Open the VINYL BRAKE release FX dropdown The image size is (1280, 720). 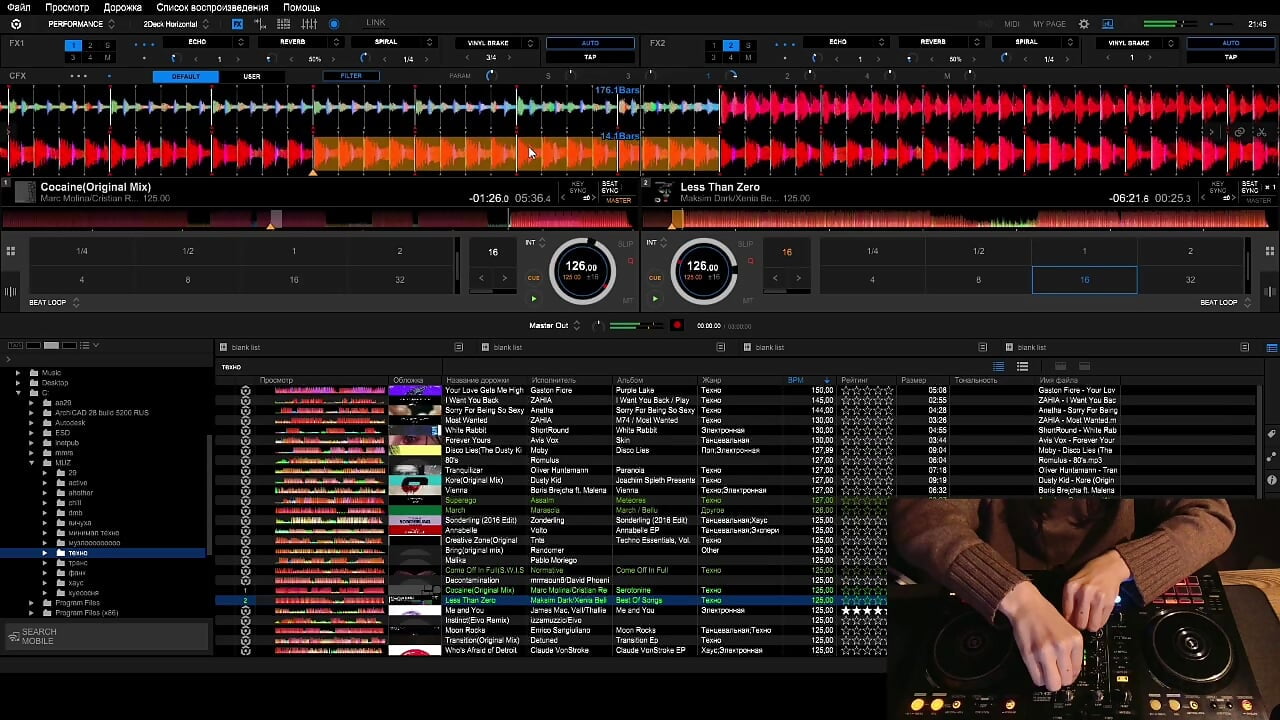coord(490,42)
